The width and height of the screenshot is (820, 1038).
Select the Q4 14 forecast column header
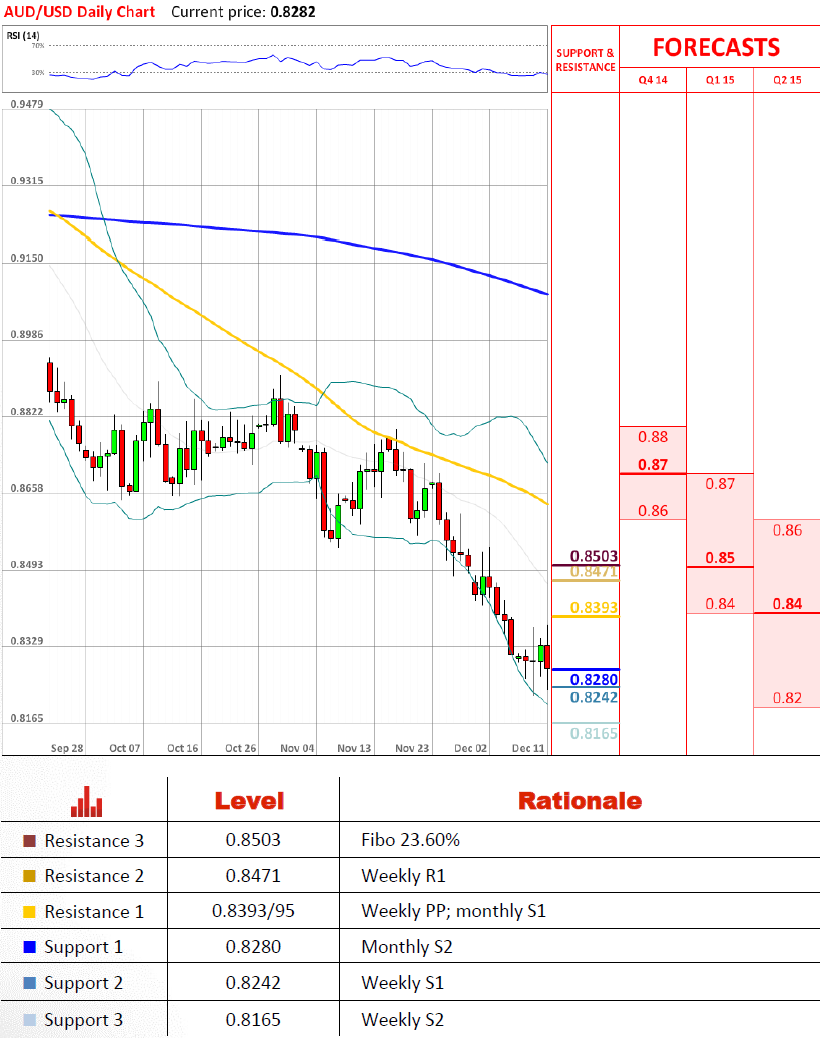[x=653, y=80]
